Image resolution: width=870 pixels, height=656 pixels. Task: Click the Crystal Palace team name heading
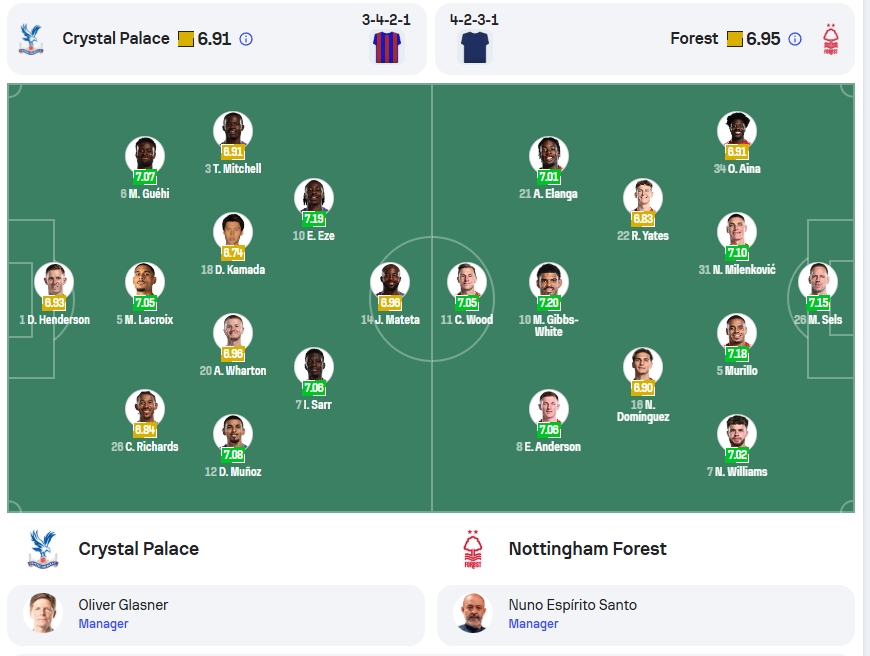[x=139, y=549]
